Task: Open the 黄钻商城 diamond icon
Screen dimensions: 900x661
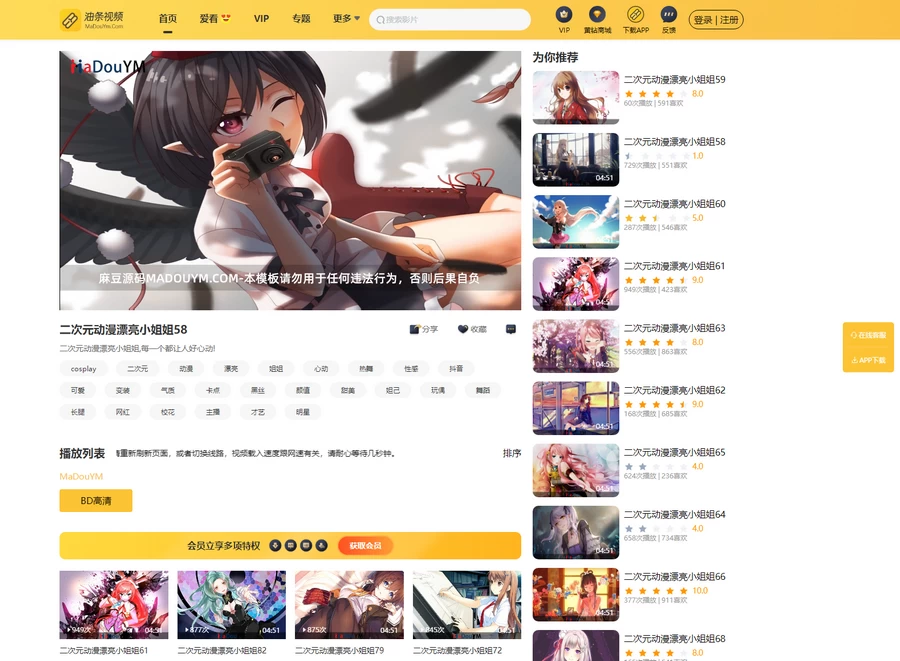Action: [x=597, y=14]
